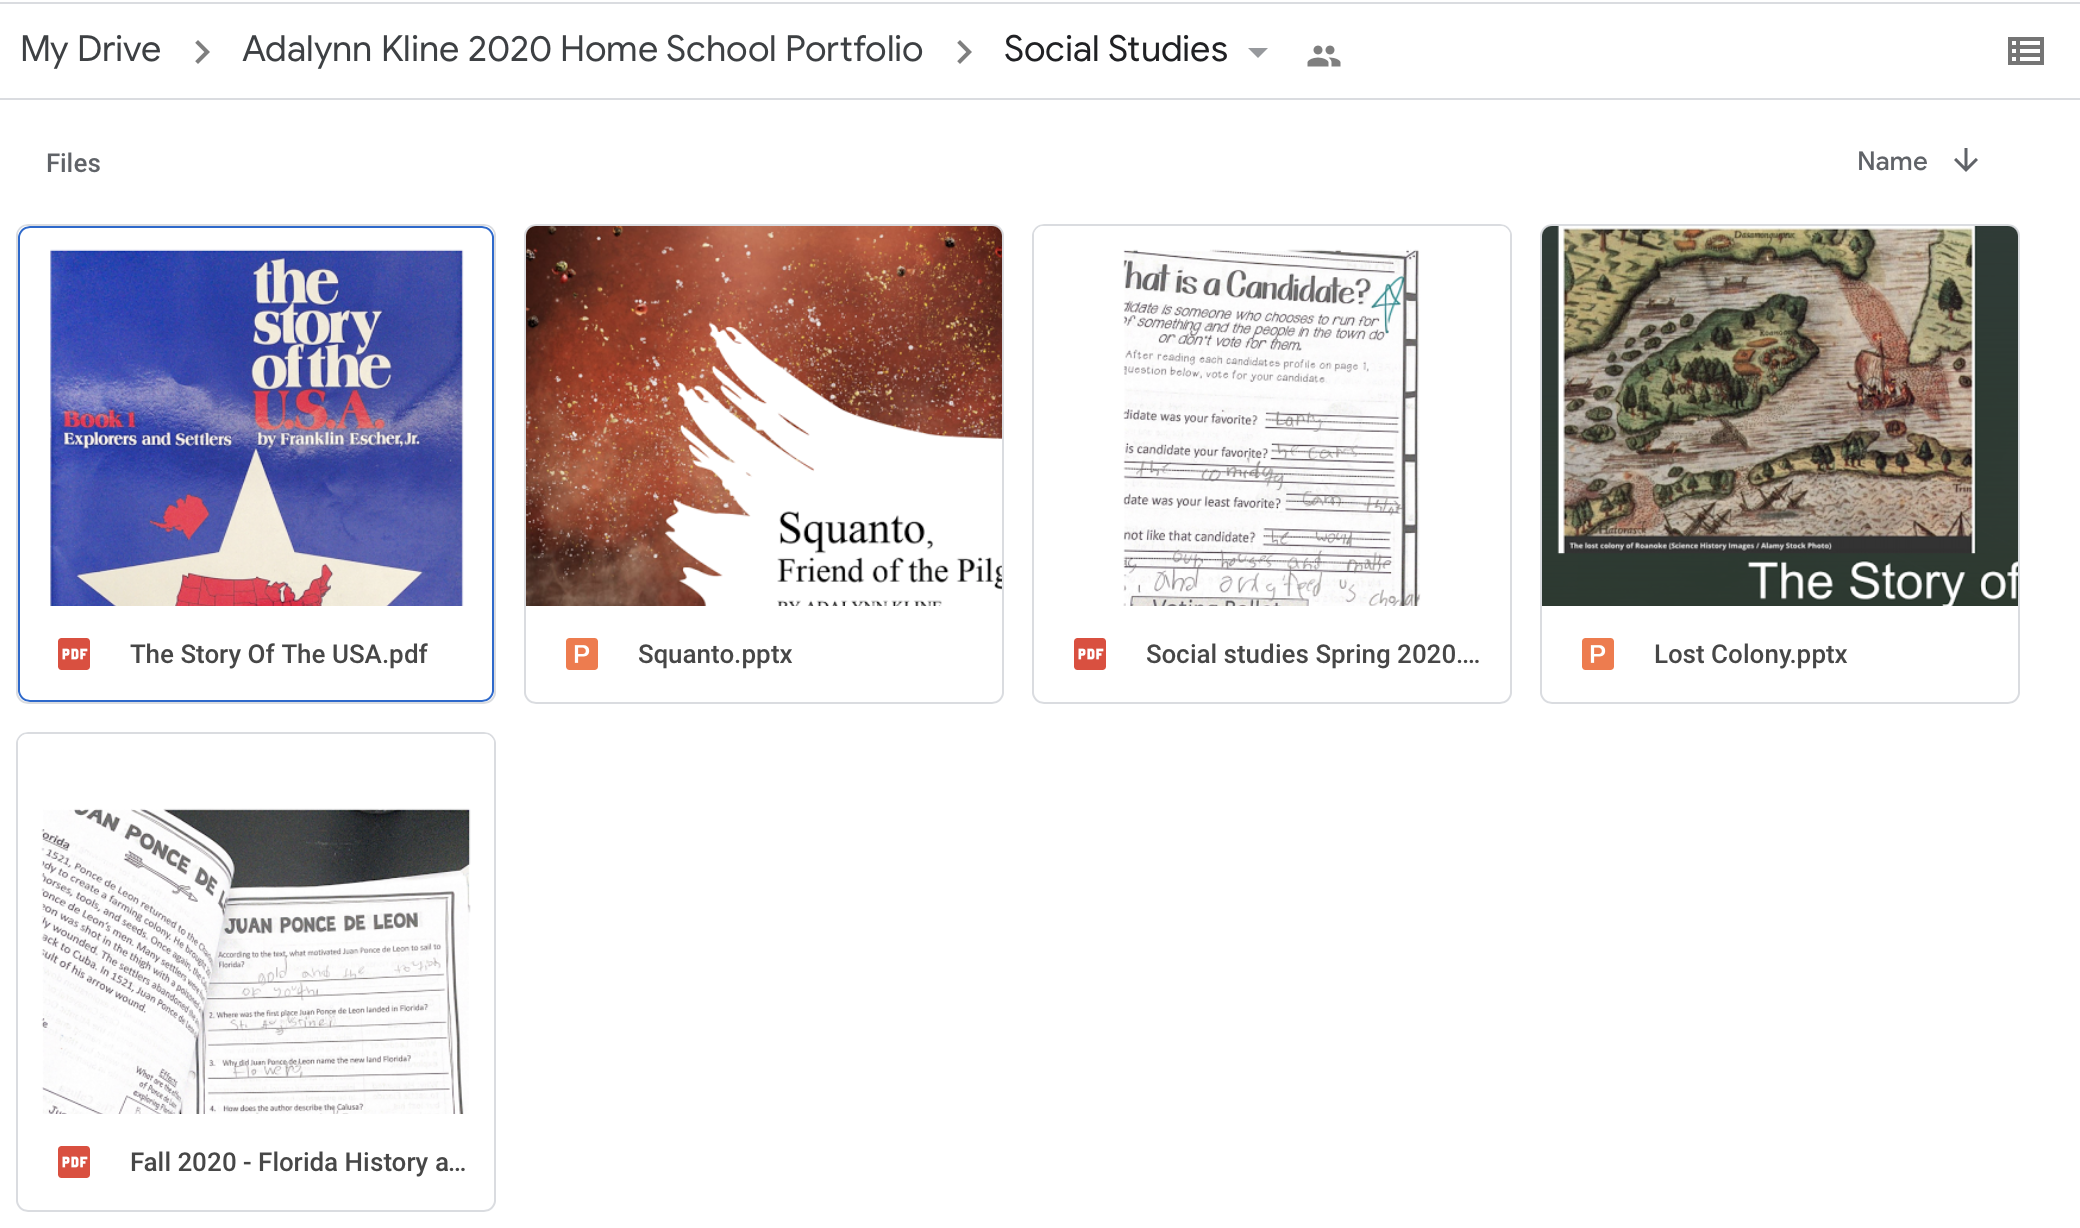The image size is (2080, 1228).
Task: Click the shared folder people icon
Action: tap(1323, 56)
